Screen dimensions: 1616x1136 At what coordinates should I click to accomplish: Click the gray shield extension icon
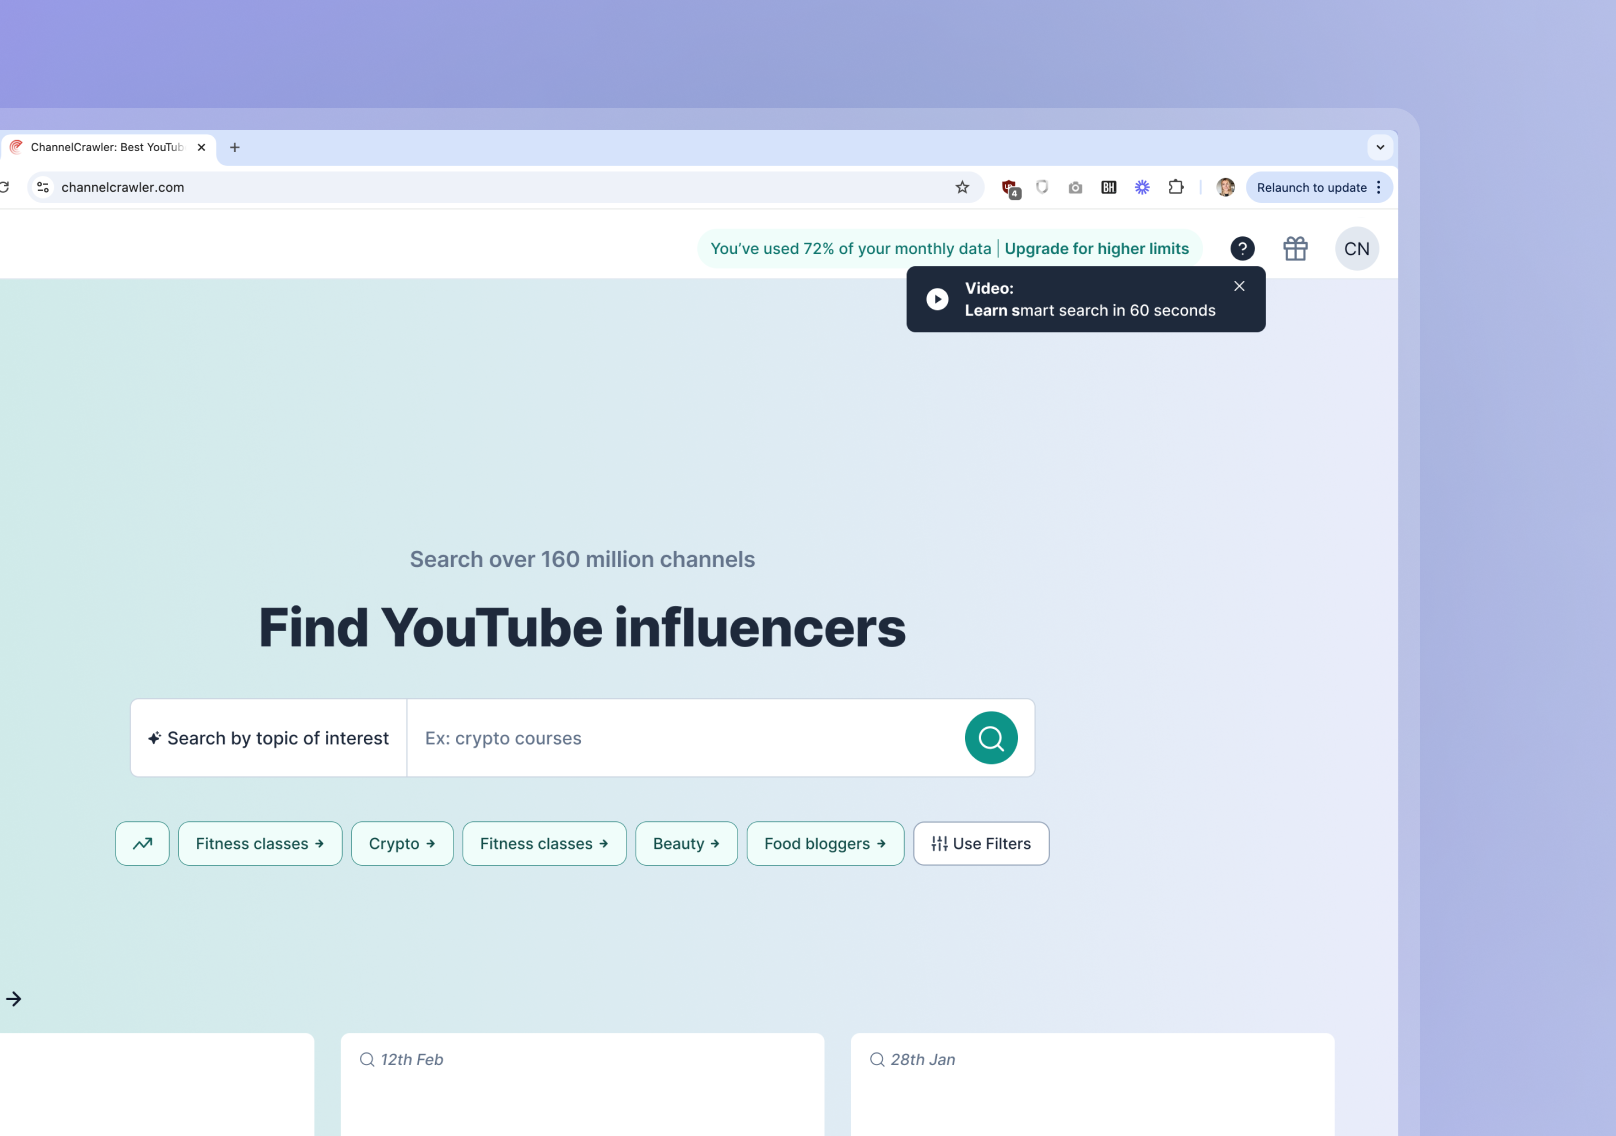point(1042,187)
